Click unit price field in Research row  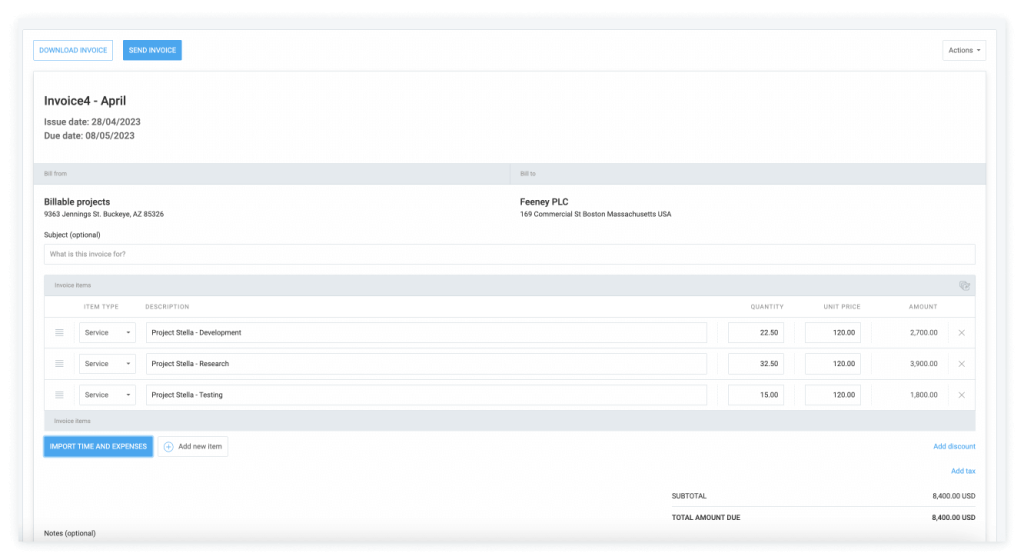tap(833, 364)
